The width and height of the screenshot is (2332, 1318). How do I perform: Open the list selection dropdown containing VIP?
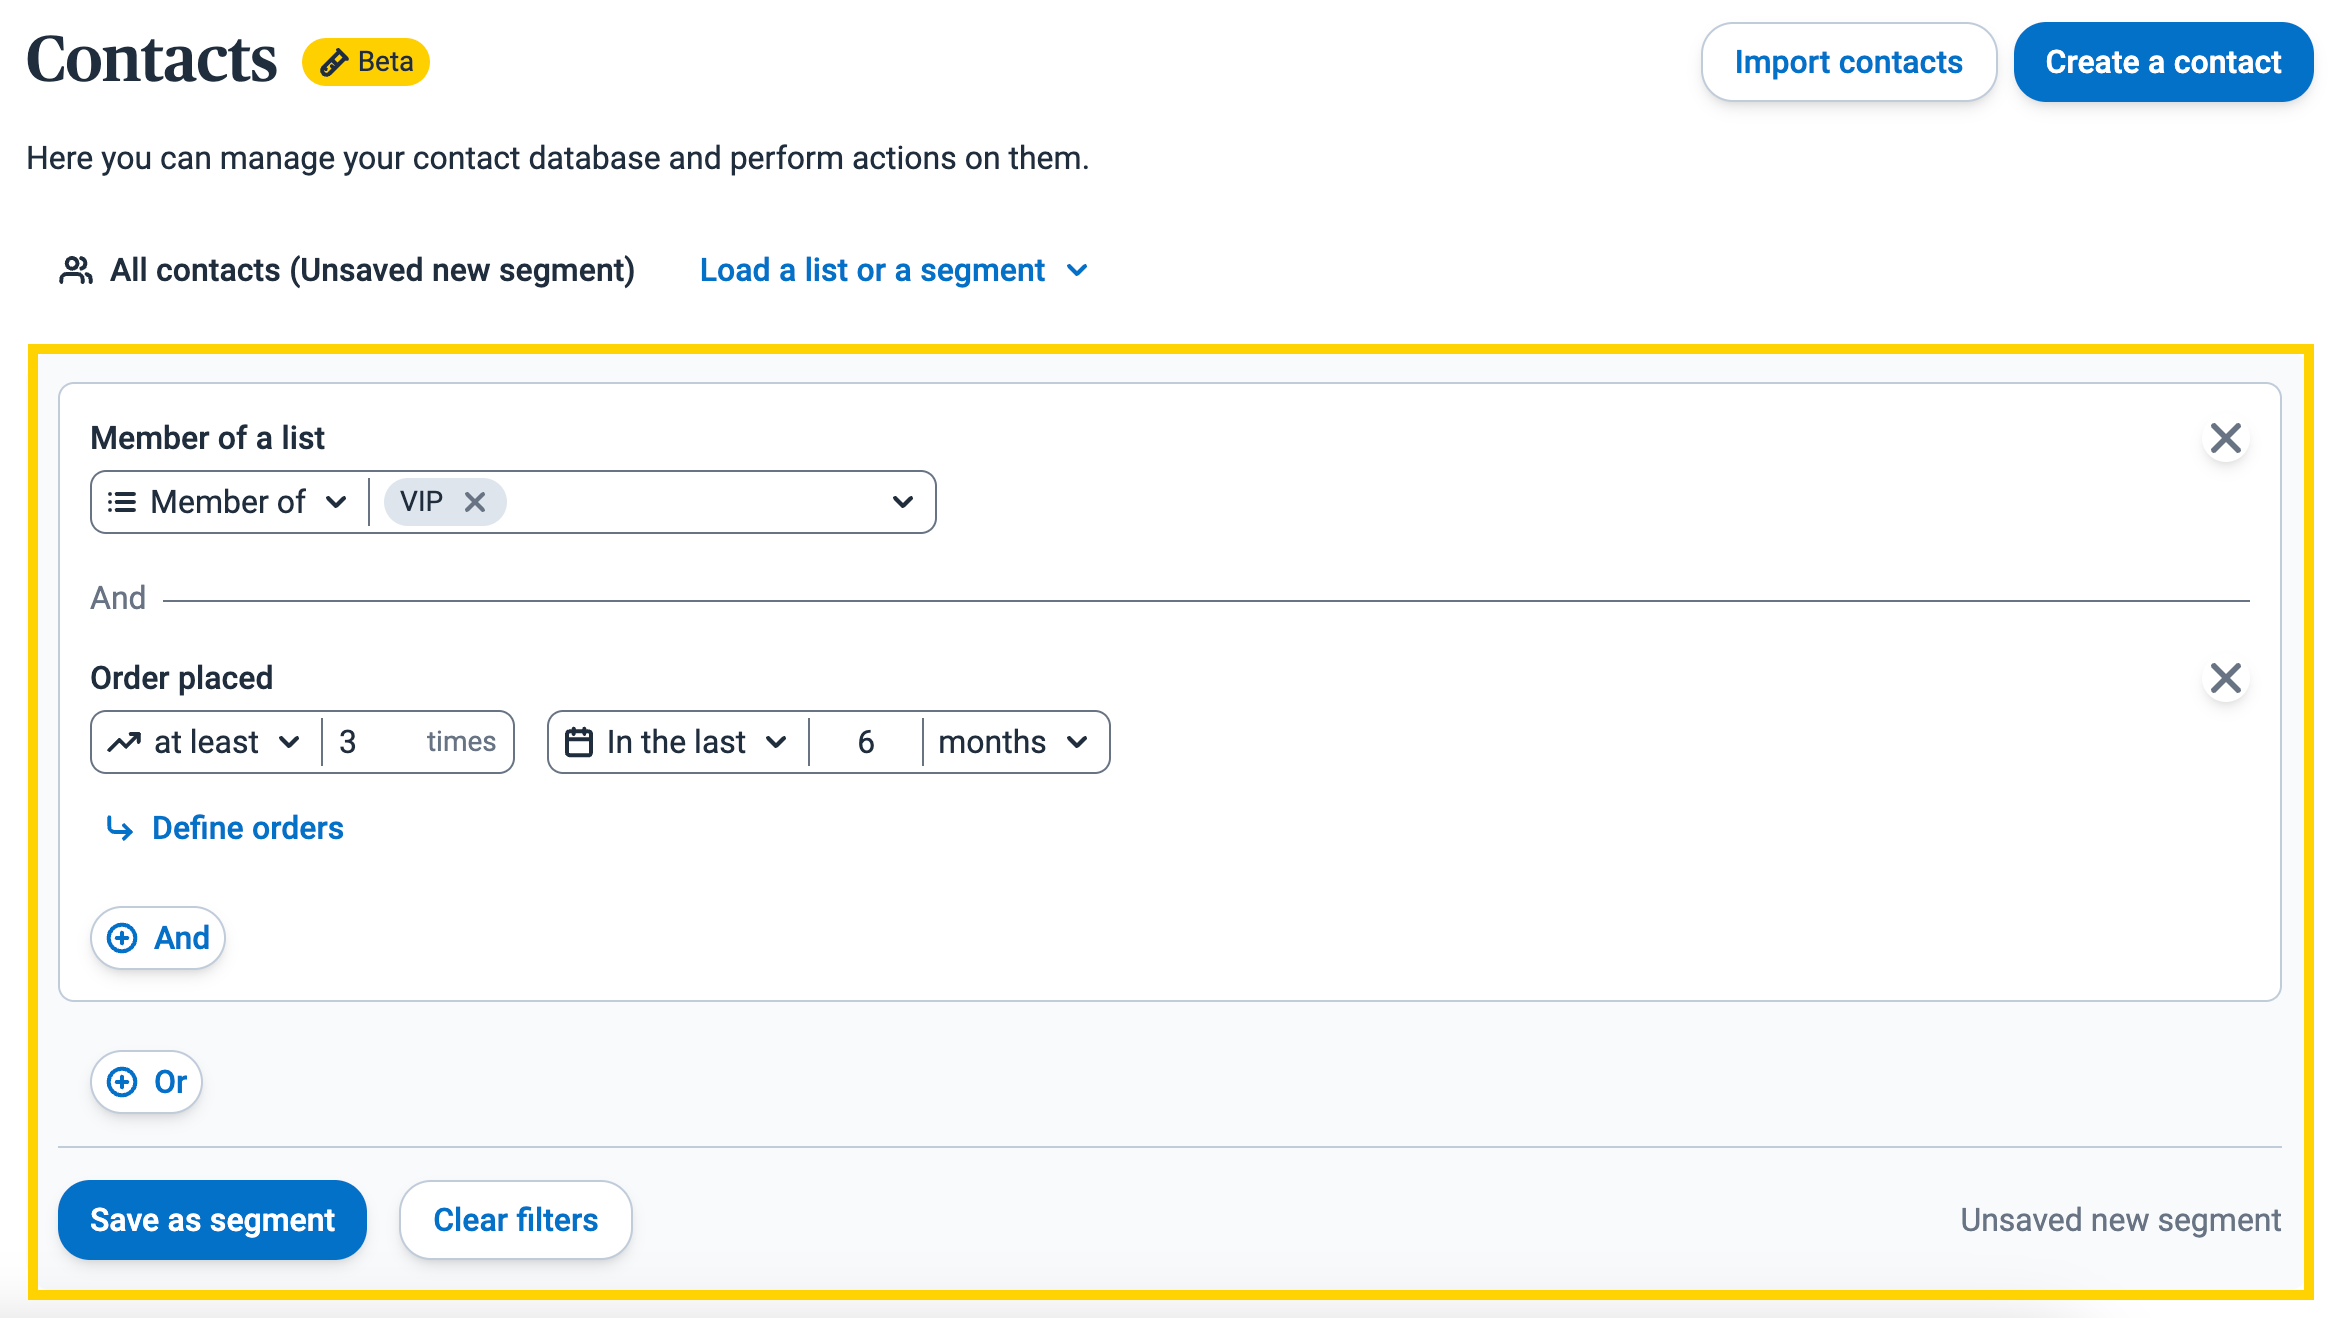coord(901,501)
